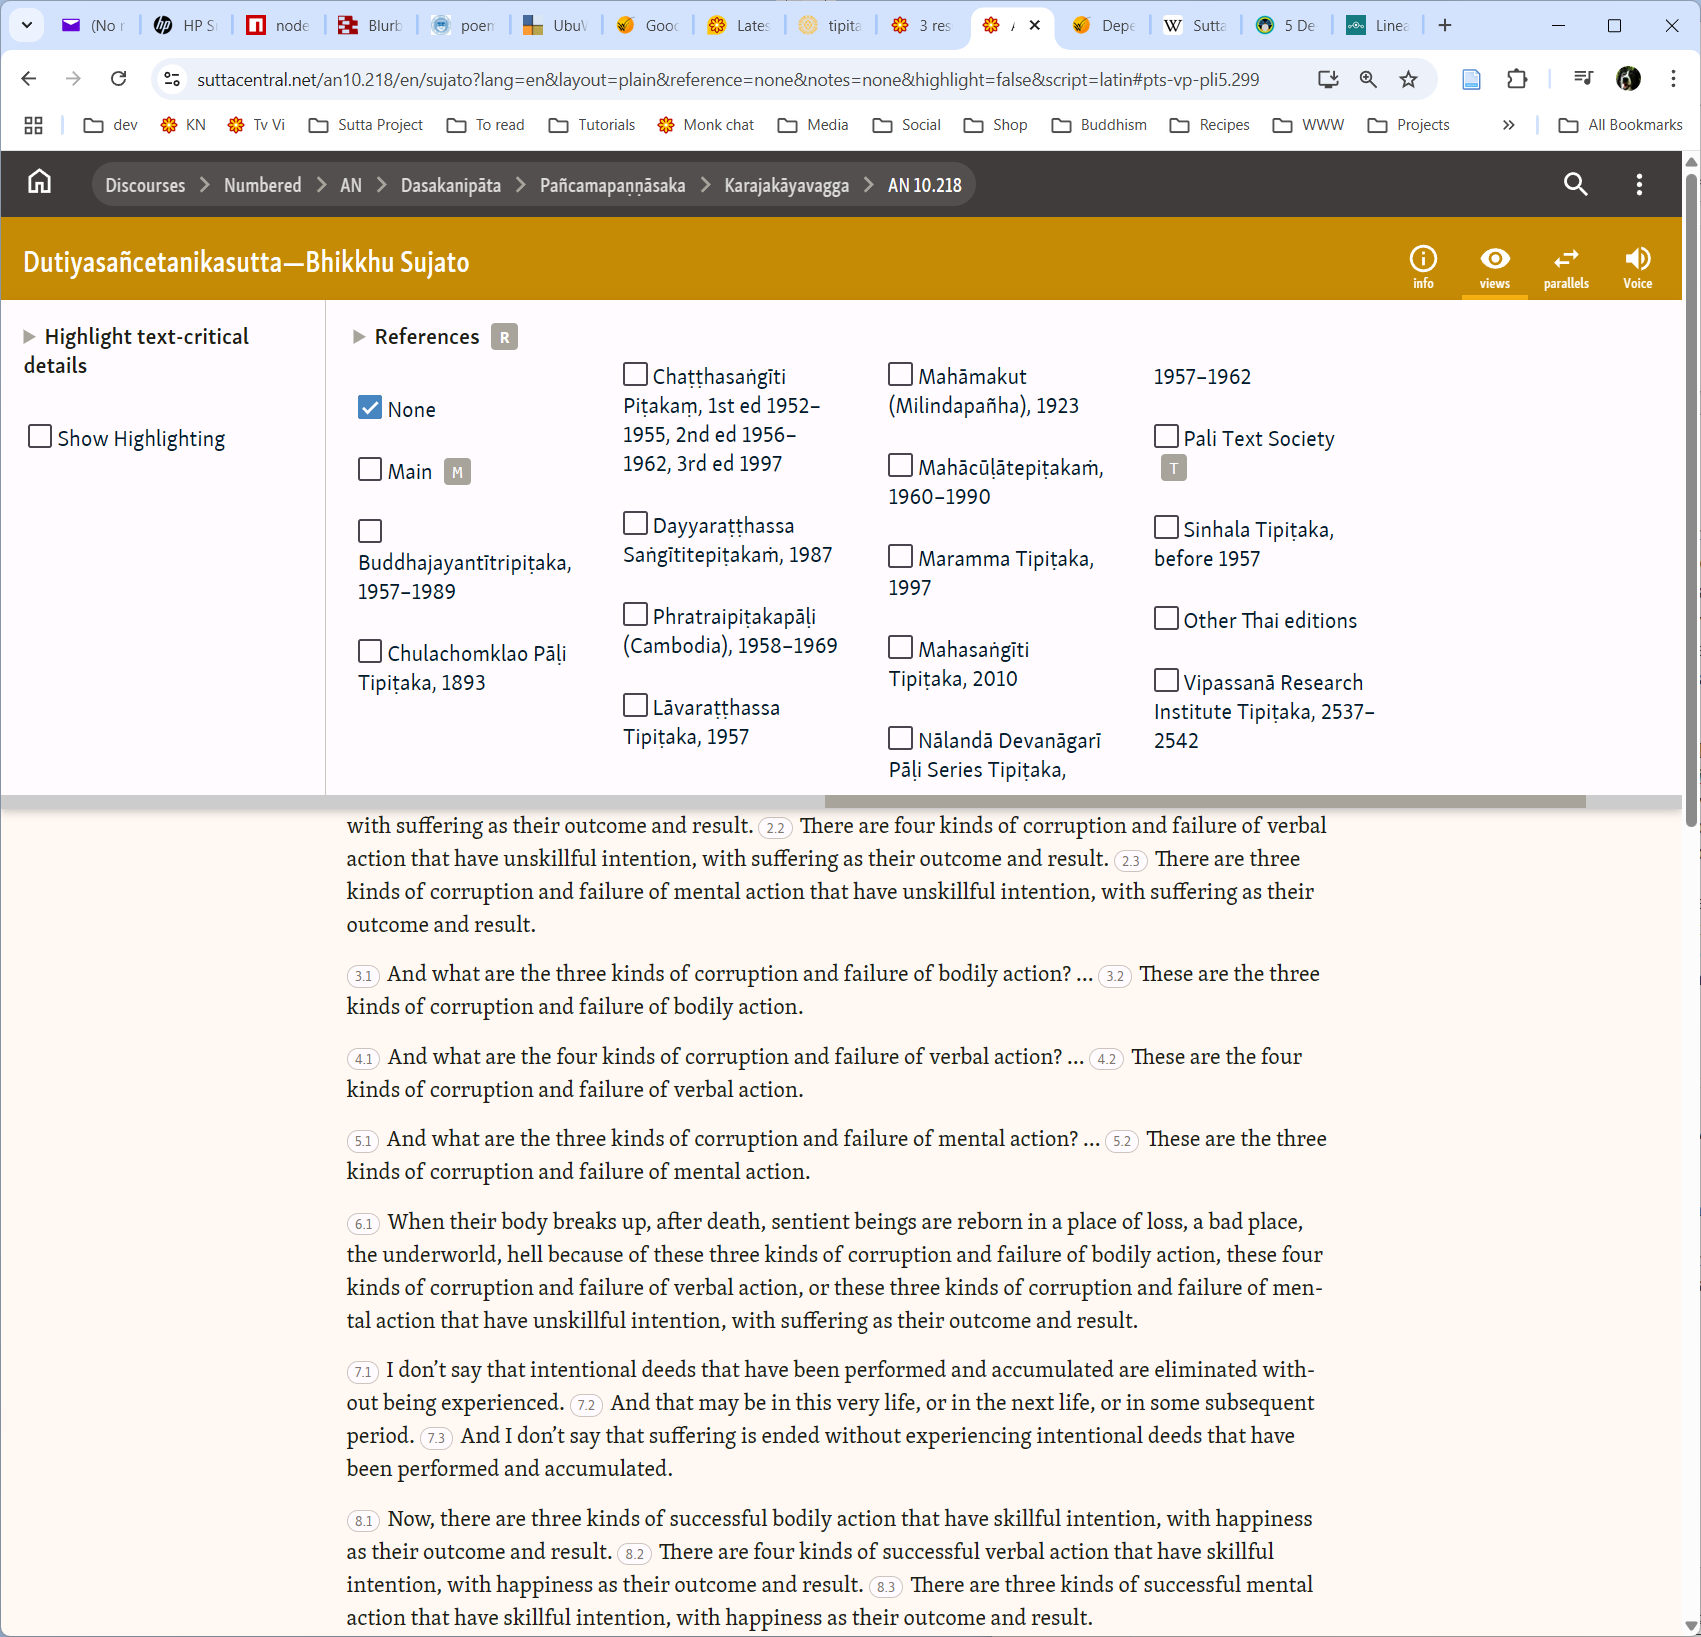Viewport: 1701px width, 1637px height.
Task: Open the Chrome three-dot menu
Action: [x=1673, y=79]
